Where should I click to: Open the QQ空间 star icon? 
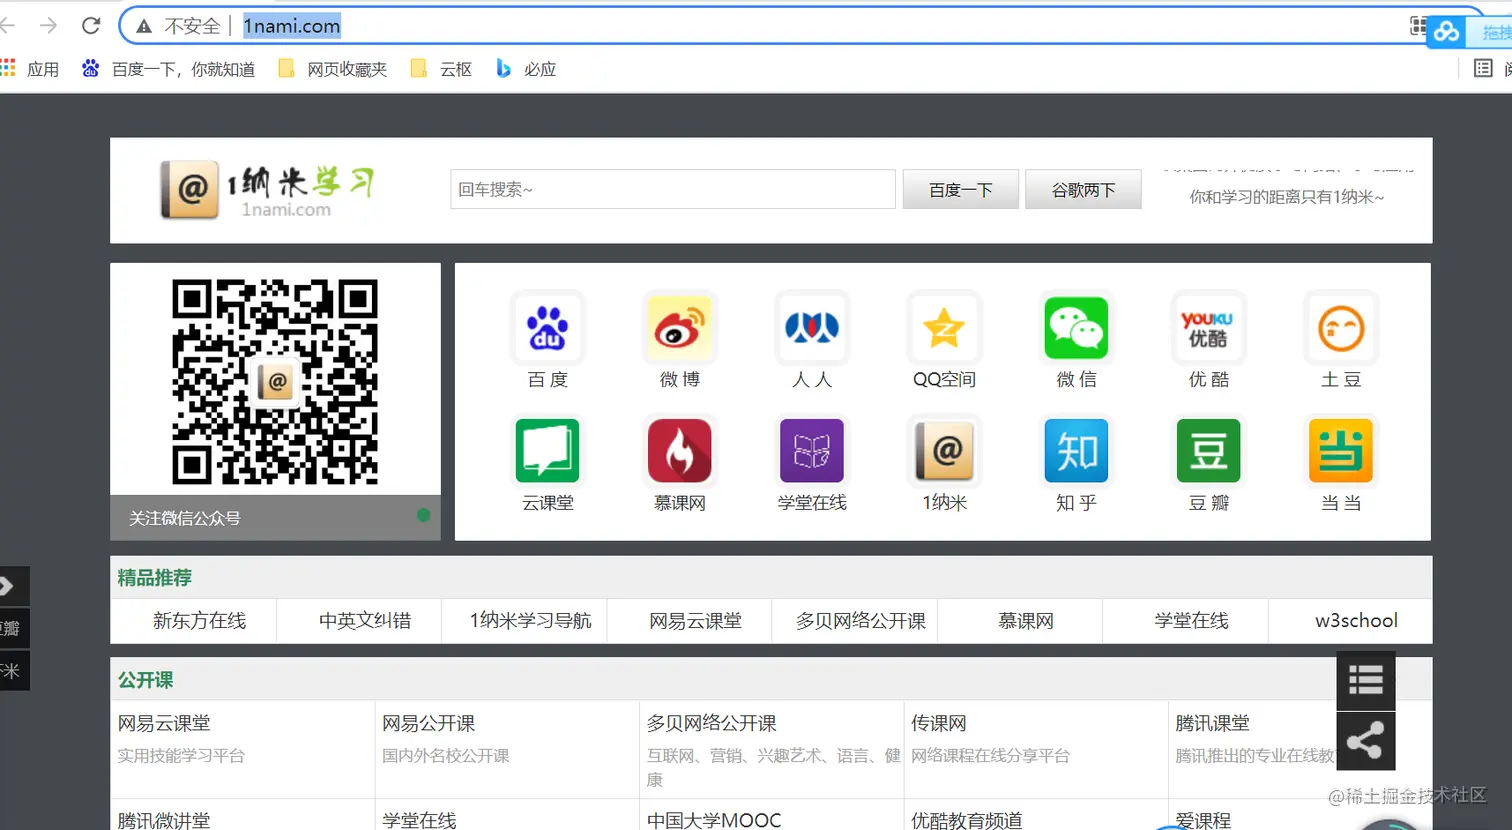(x=944, y=328)
